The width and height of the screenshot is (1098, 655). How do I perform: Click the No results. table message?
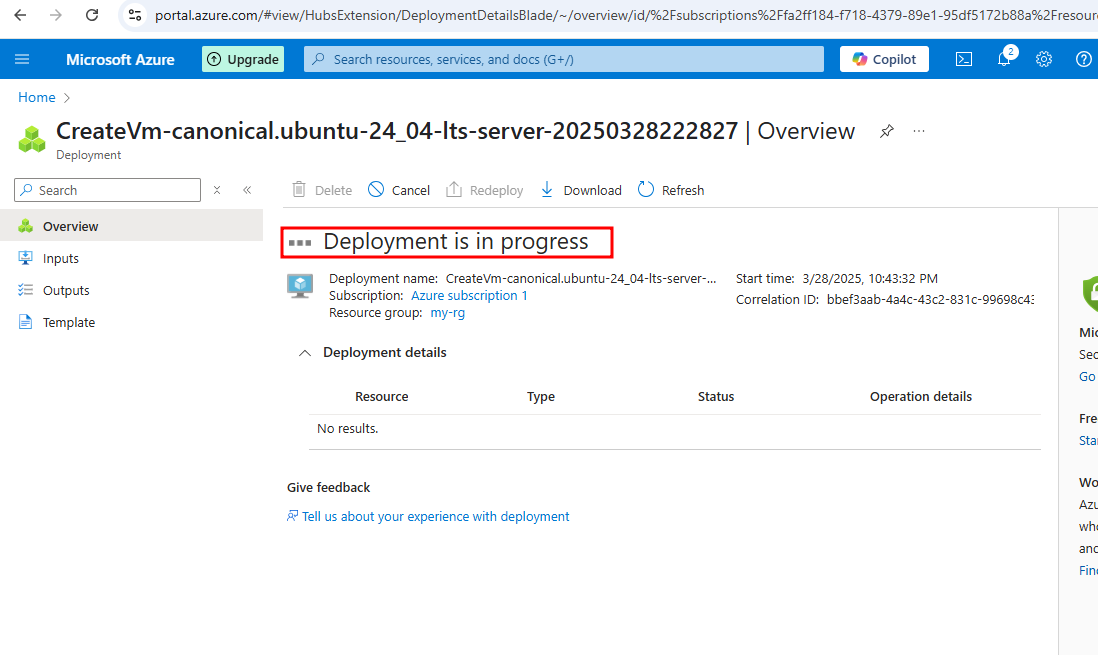[x=347, y=428]
